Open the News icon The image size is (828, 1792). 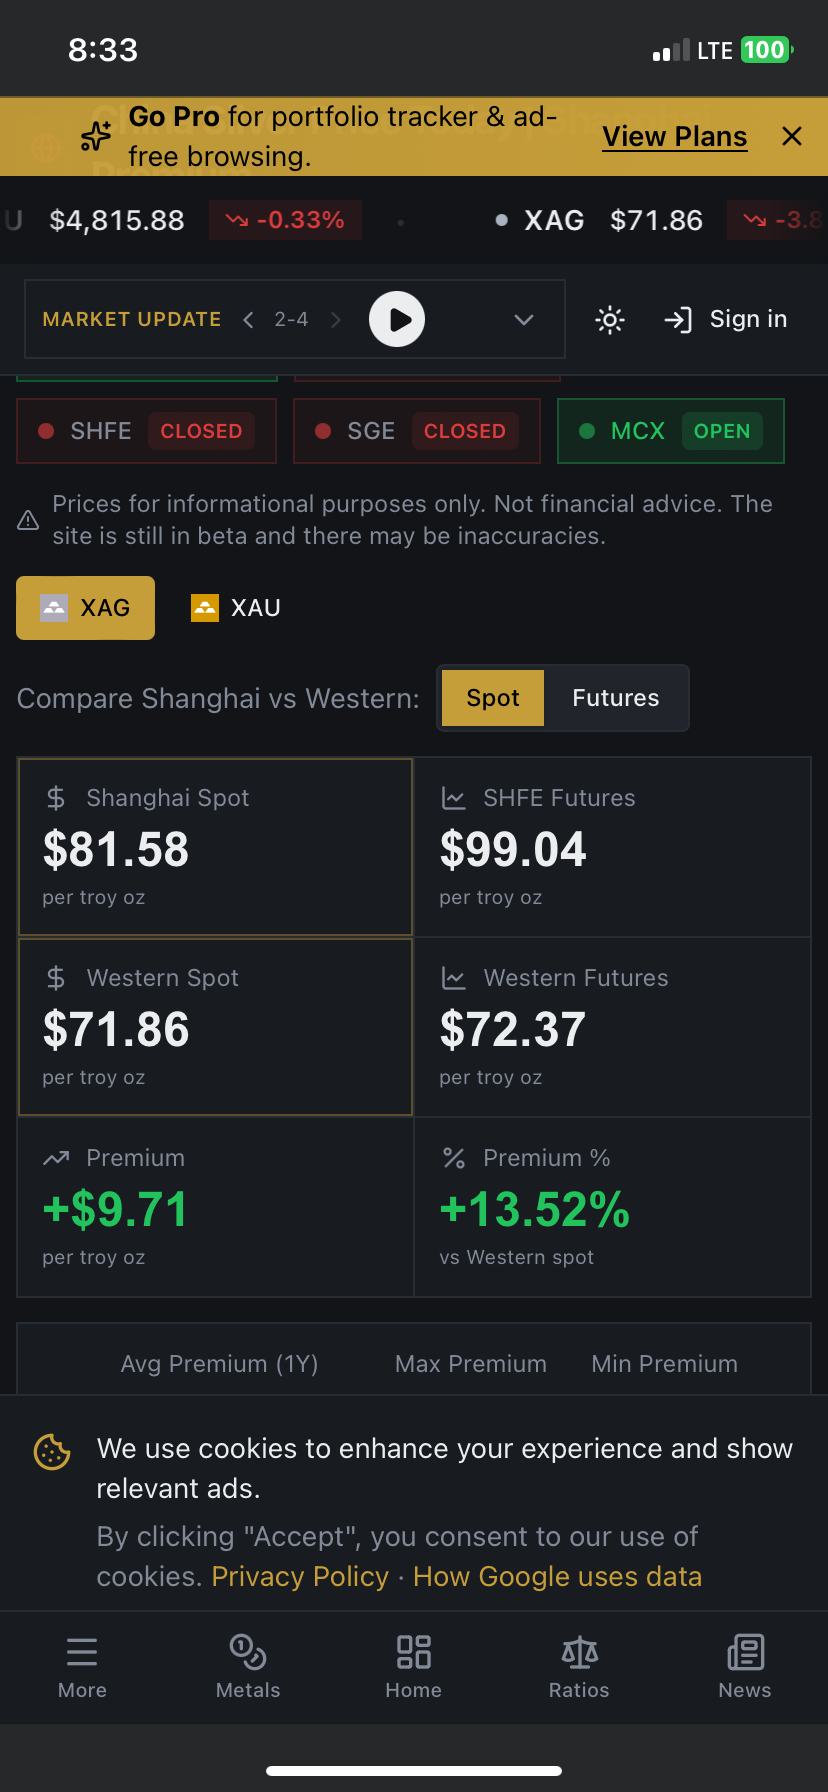tap(745, 1652)
